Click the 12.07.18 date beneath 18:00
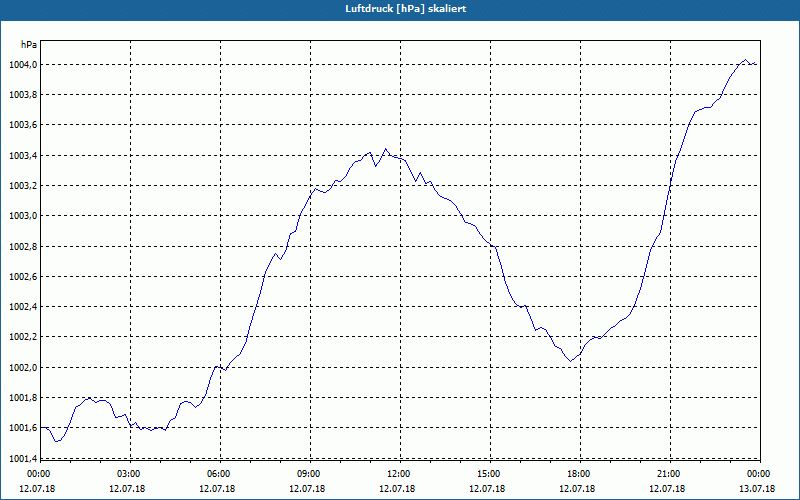The image size is (800, 500). pos(577,489)
